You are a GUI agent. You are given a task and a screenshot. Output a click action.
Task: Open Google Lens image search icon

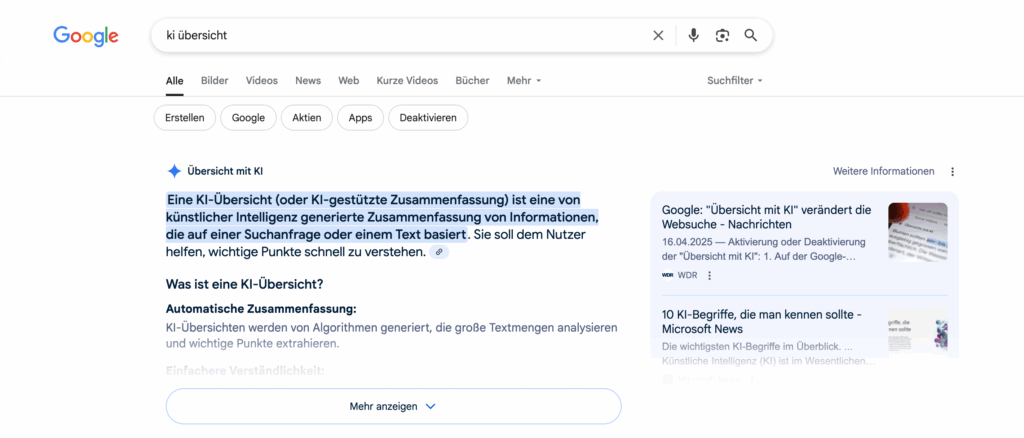722,35
